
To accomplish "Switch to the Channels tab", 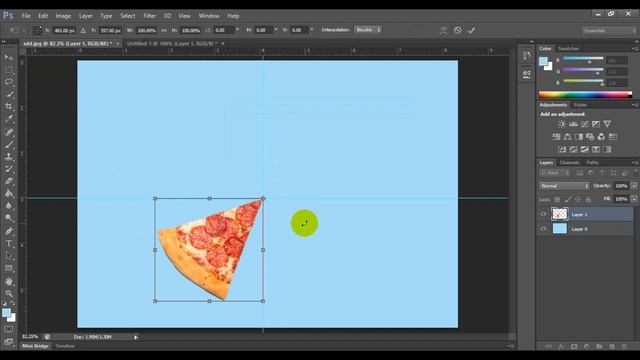I will (x=569, y=162).
